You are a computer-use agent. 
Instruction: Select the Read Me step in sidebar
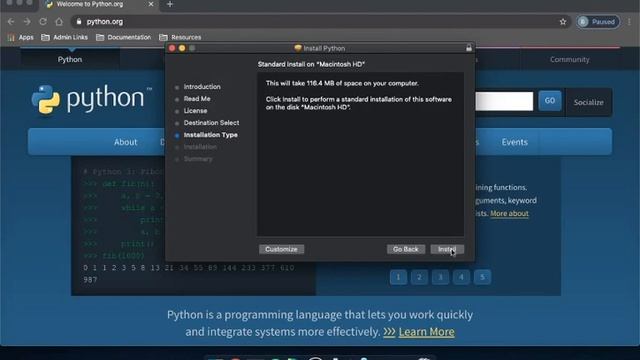(x=197, y=99)
